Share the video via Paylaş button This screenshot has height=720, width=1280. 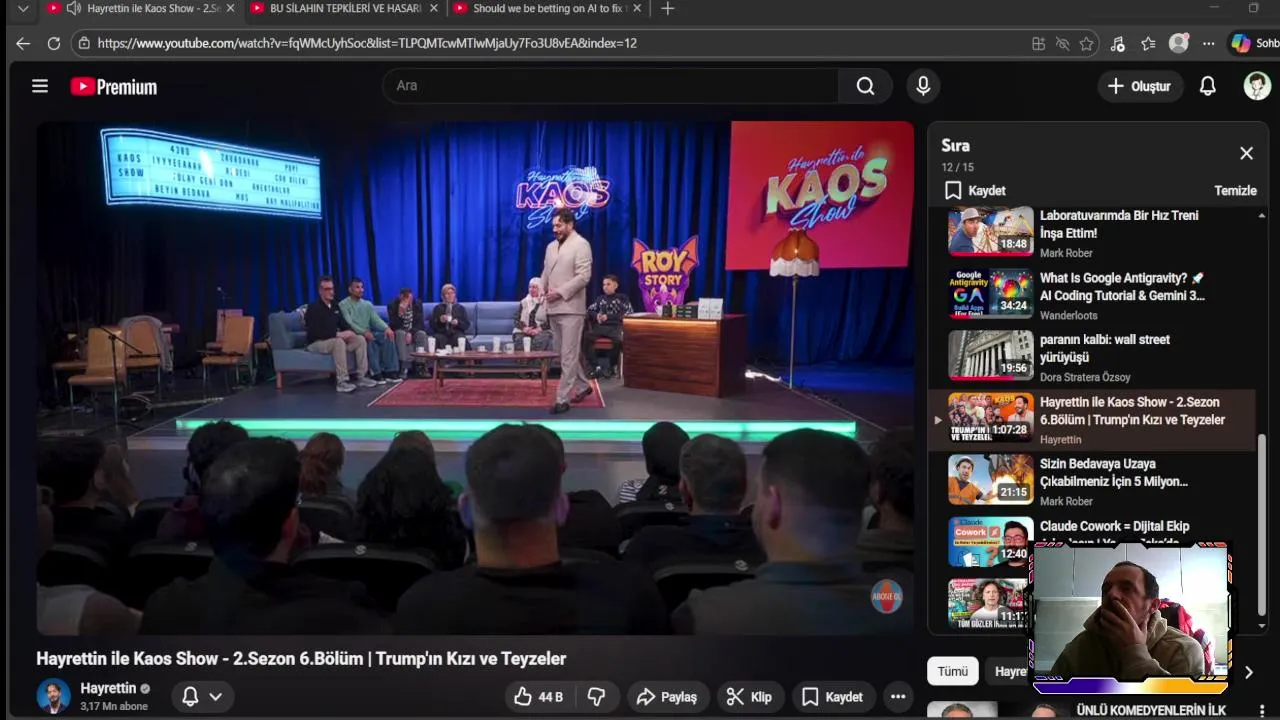point(667,697)
